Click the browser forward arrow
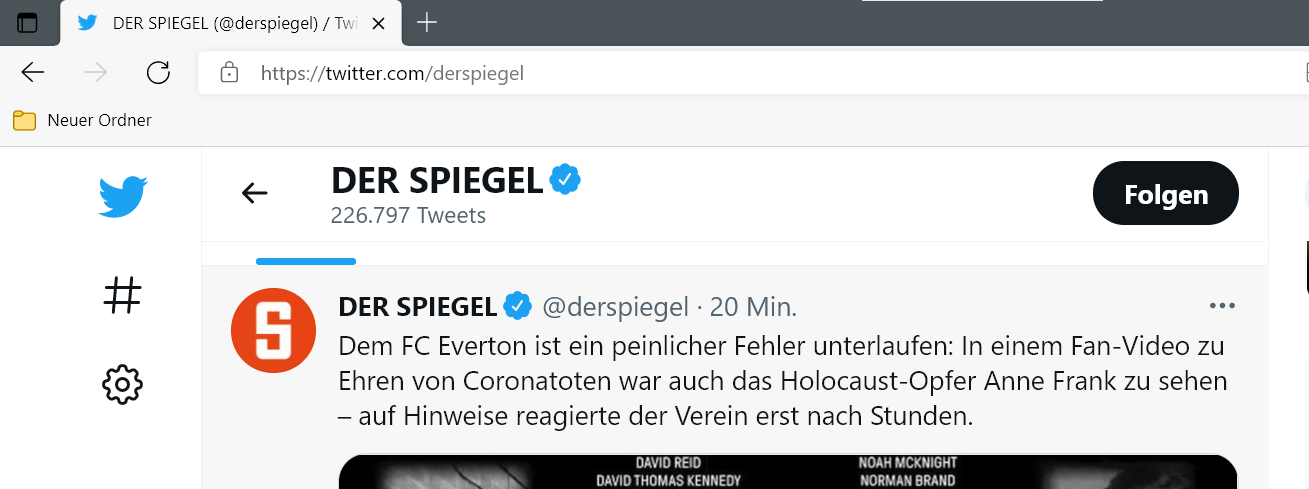The image size is (1309, 489). click(96, 72)
